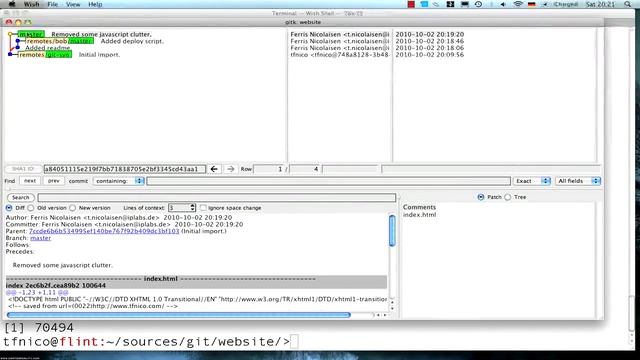The image size is (640, 360).
Task: Open the 'containing:' dropdown
Action: tap(119, 181)
